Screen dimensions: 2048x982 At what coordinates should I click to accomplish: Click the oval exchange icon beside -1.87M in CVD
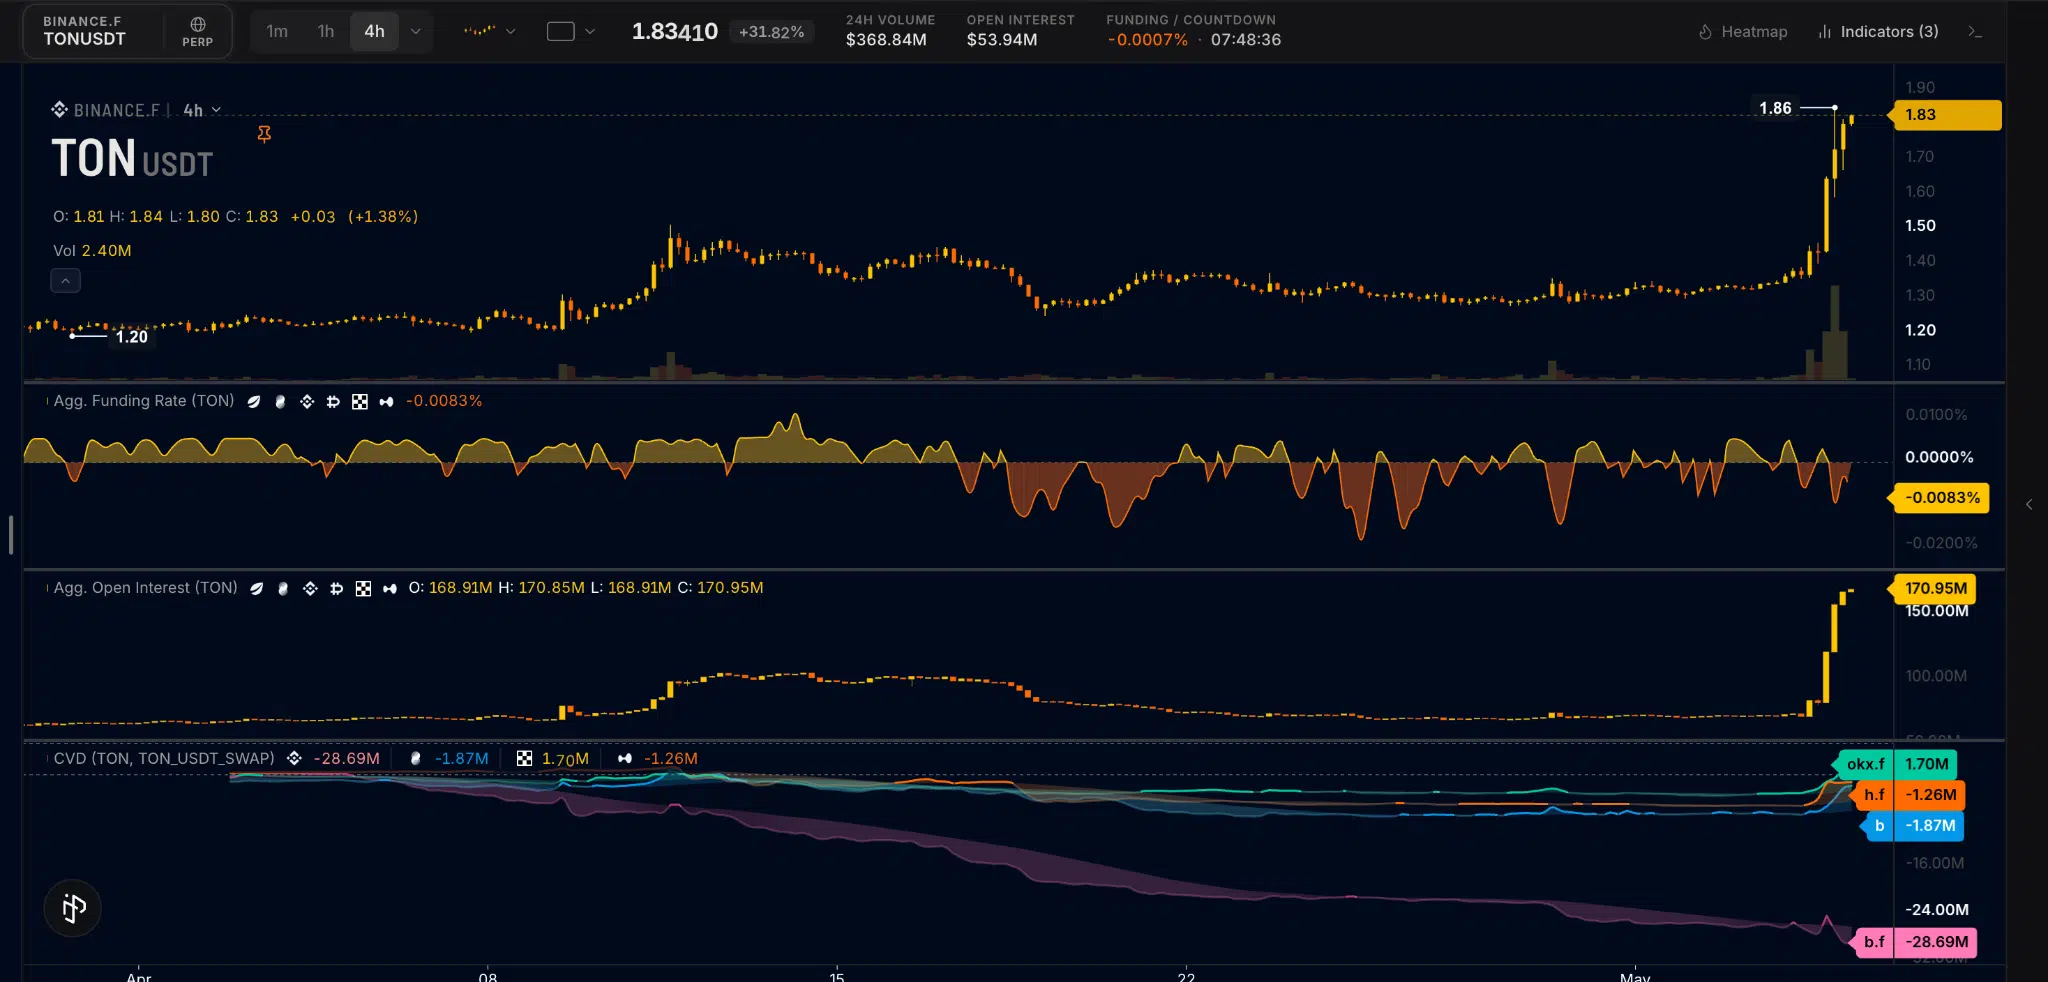pos(415,759)
